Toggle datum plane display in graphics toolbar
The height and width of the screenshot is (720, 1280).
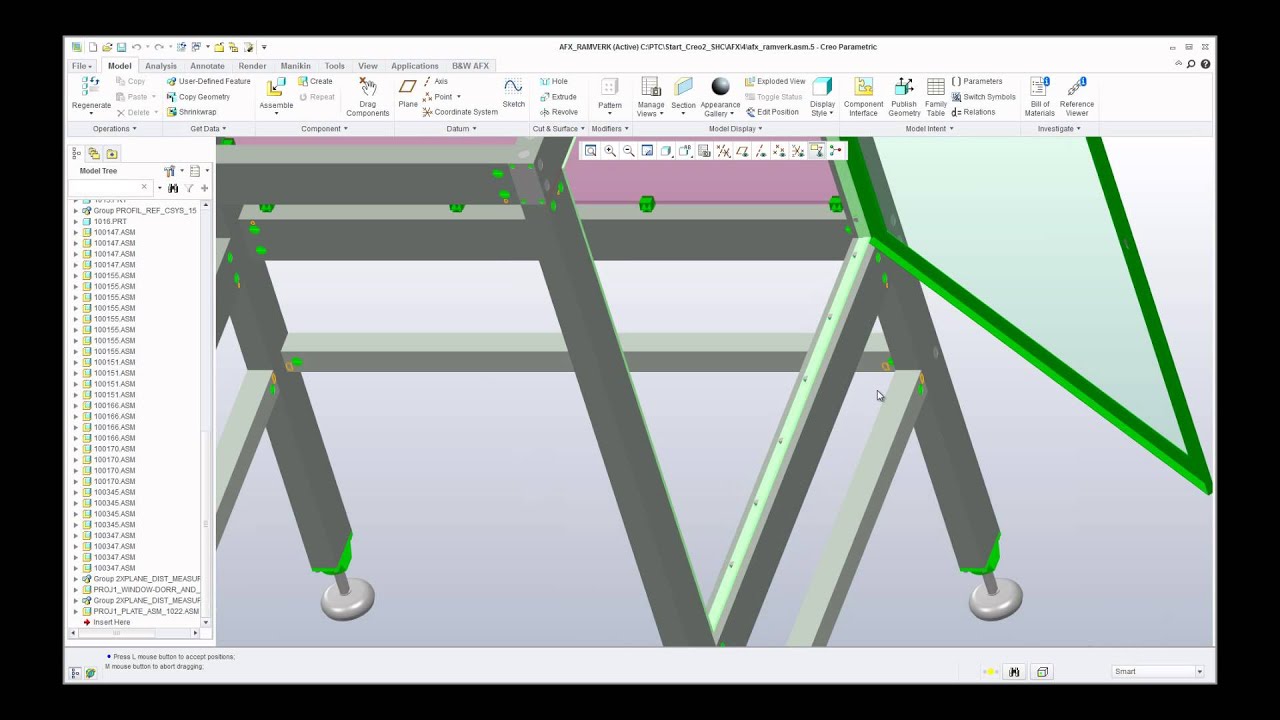742,151
